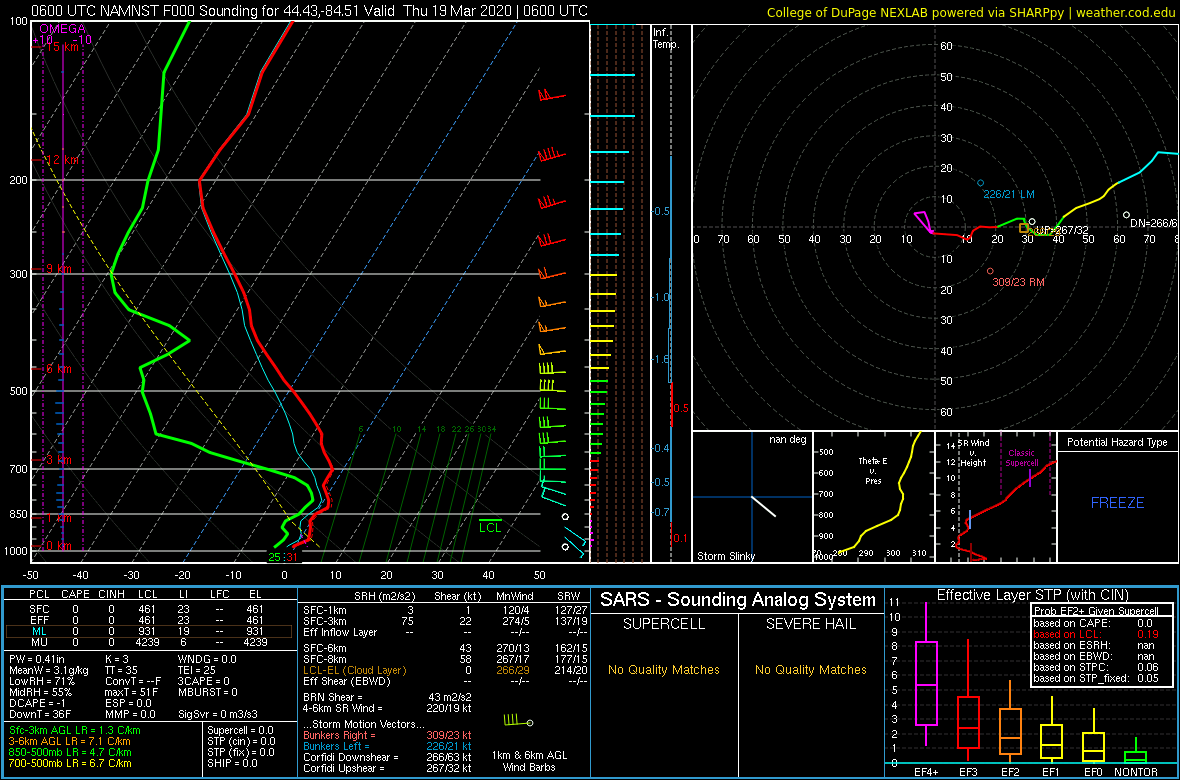Click the 850 pressure level label
This screenshot has width=1180, height=780.
16,515
